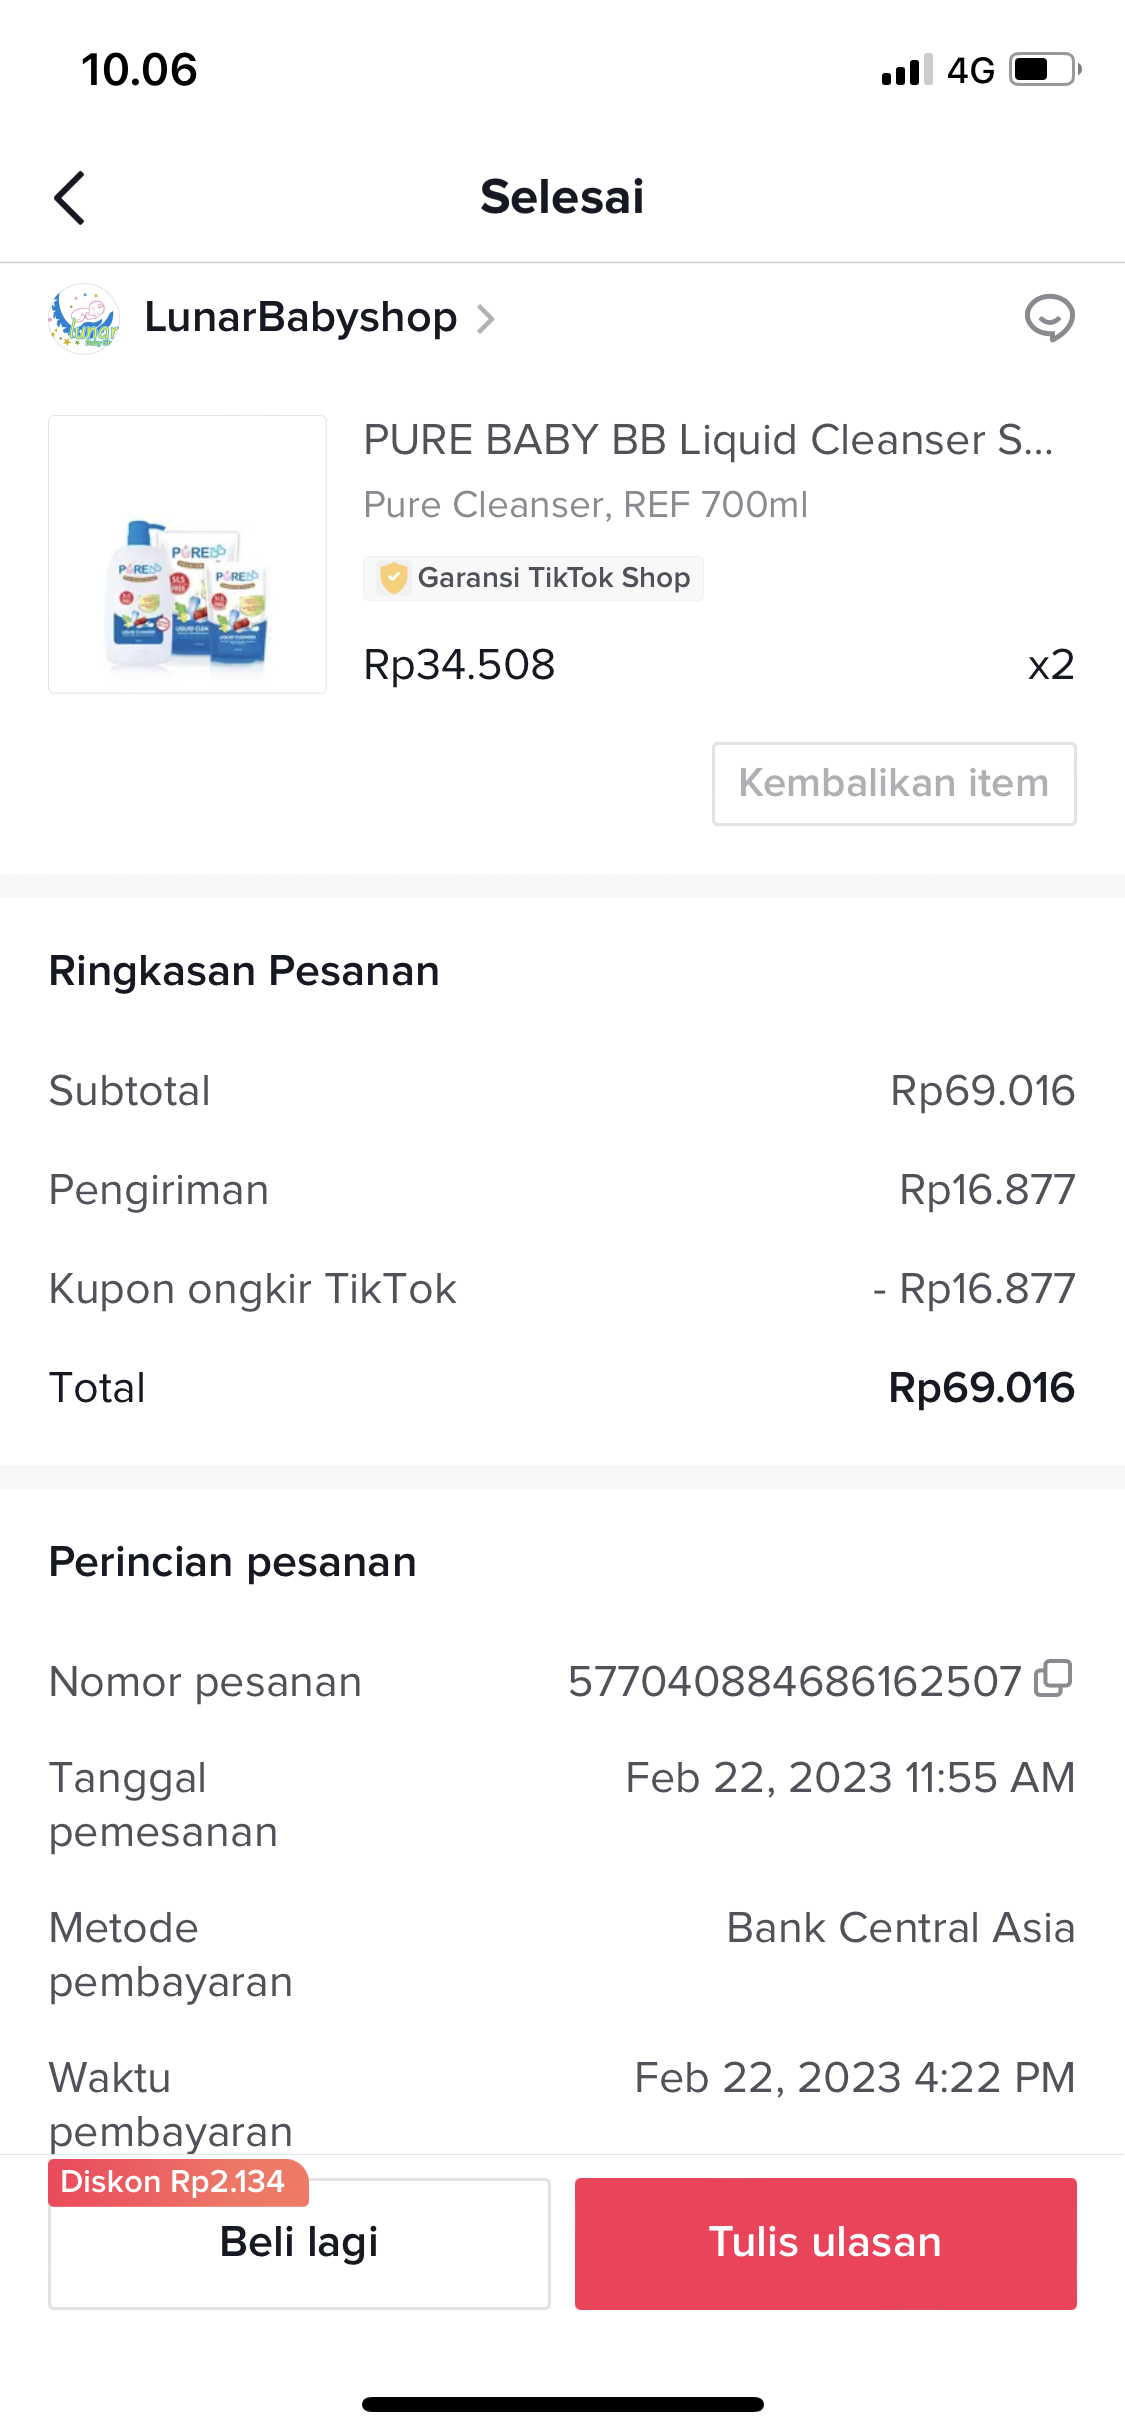Tap the battery status icon
Image resolution: width=1125 pixels, height=2436 pixels.
tap(1044, 70)
